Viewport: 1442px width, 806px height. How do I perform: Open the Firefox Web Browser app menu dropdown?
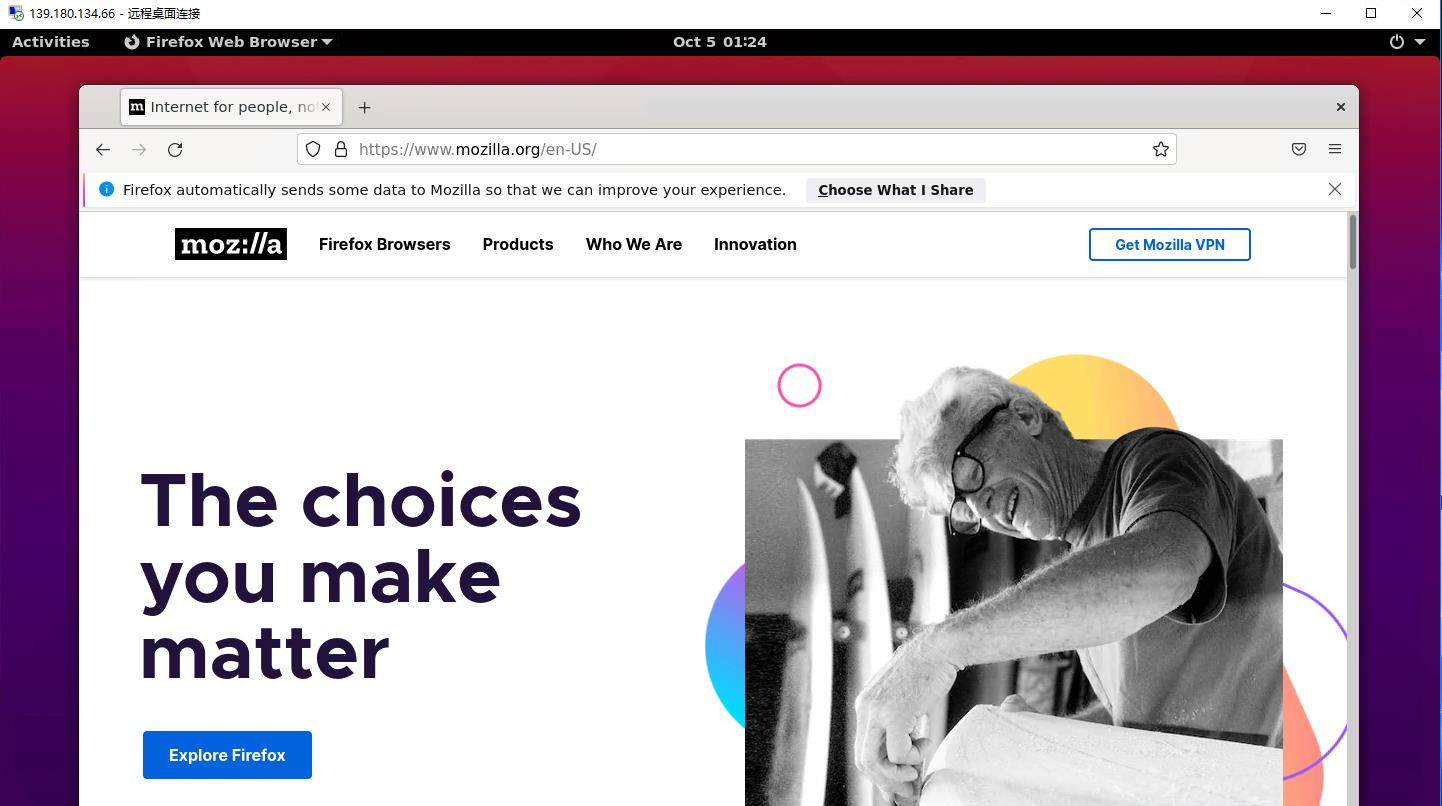click(228, 42)
